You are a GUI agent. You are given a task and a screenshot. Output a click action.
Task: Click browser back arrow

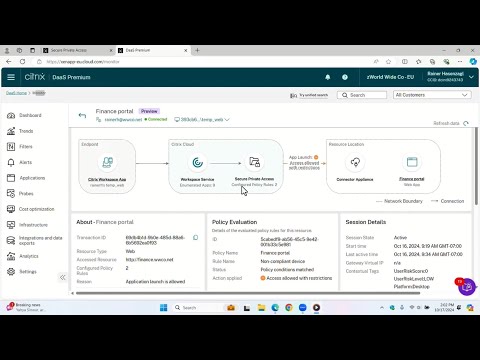pos(9,62)
